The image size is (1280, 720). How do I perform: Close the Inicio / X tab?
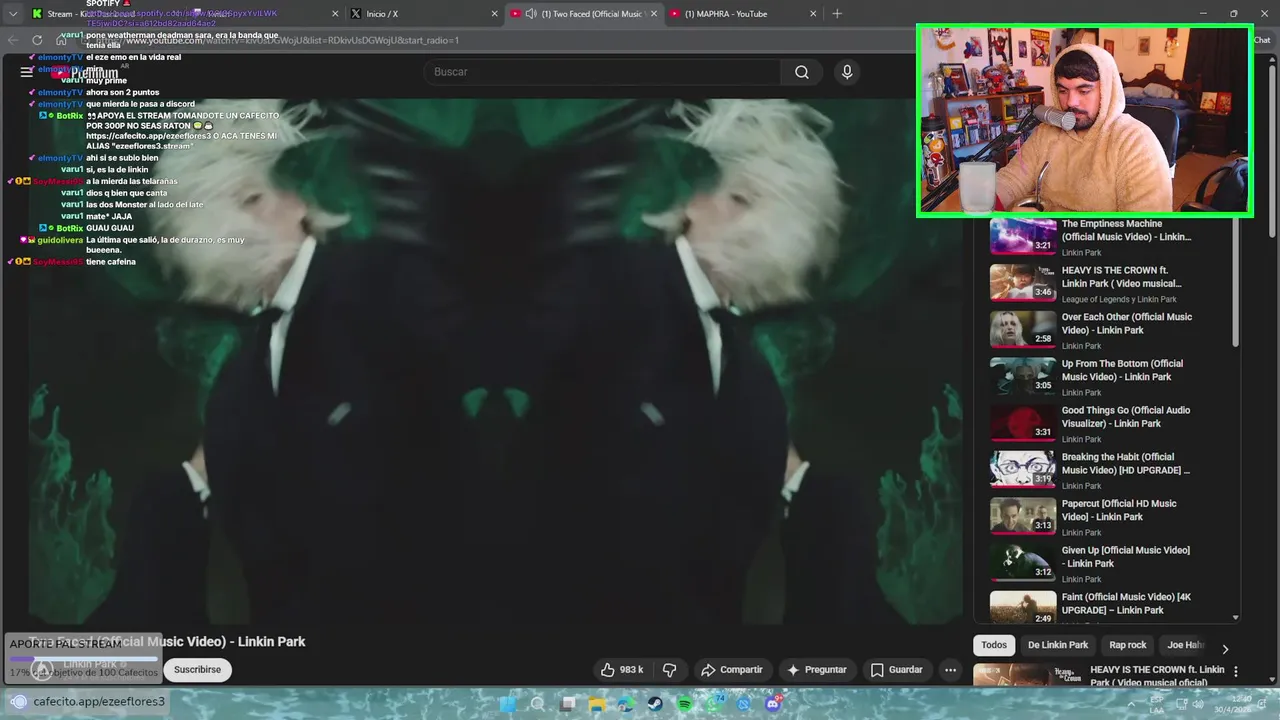click(494, 14)
